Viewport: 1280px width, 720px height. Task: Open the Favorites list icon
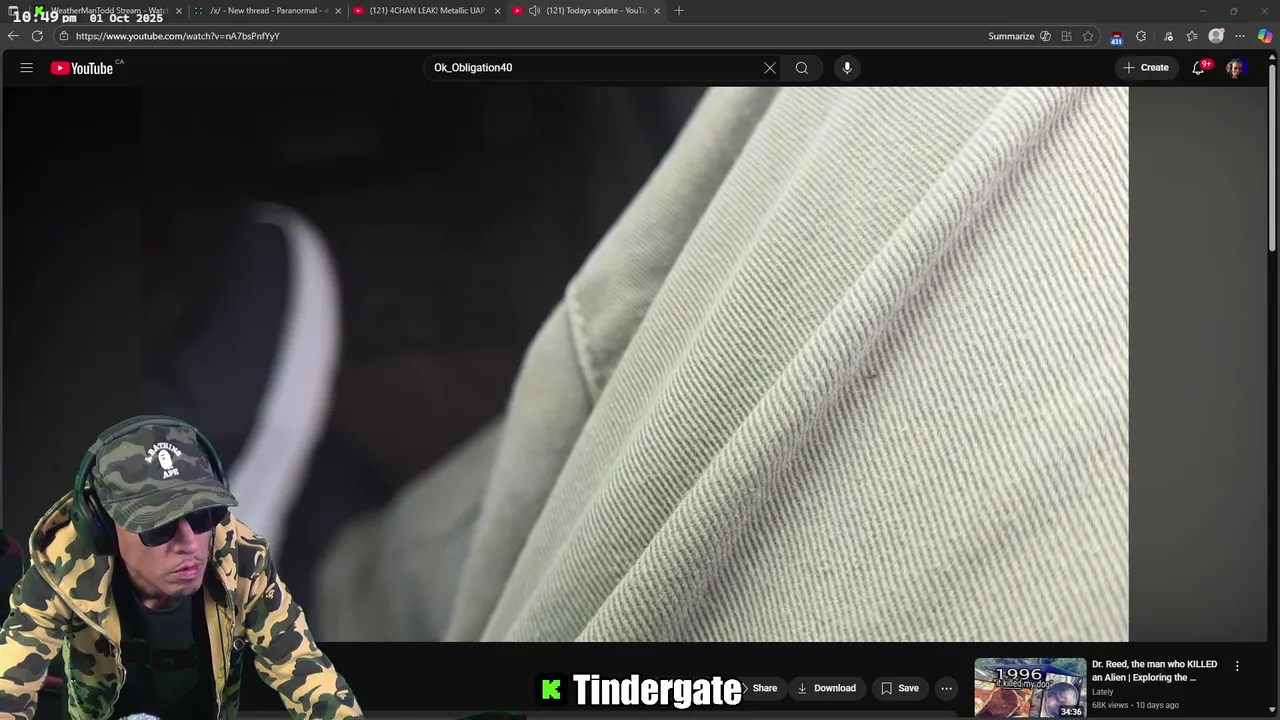click(1192, 36)
